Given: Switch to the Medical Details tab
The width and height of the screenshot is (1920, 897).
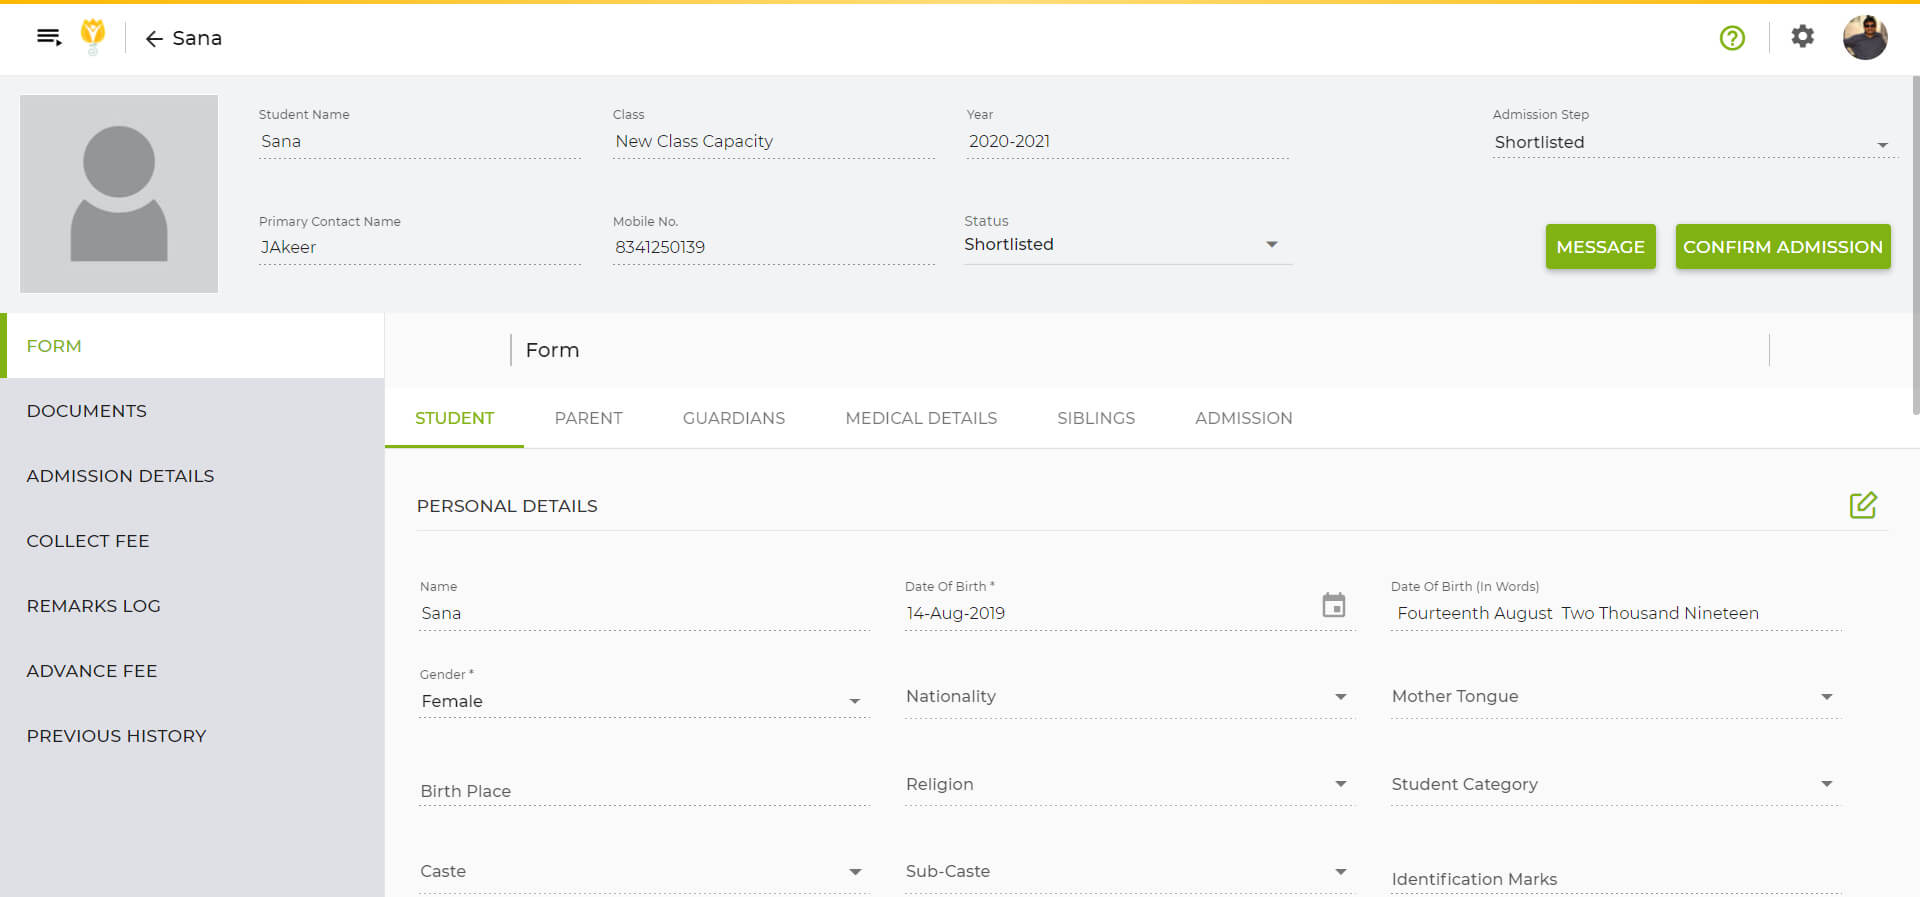Looking at the screenshot, I should [x=920, y=418].
